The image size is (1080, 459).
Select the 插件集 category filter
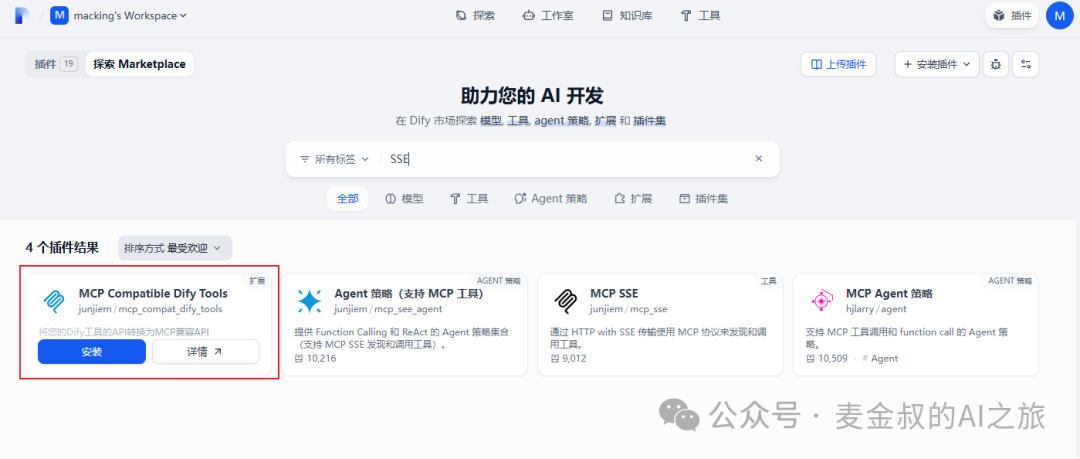point(704,198)
